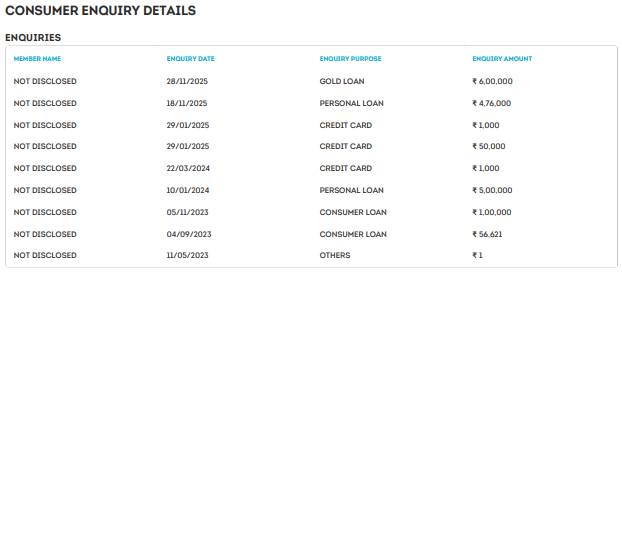
Task: Click date 29/01/2025 in the ₹ 1,000 row
Action: pos(188,125)
